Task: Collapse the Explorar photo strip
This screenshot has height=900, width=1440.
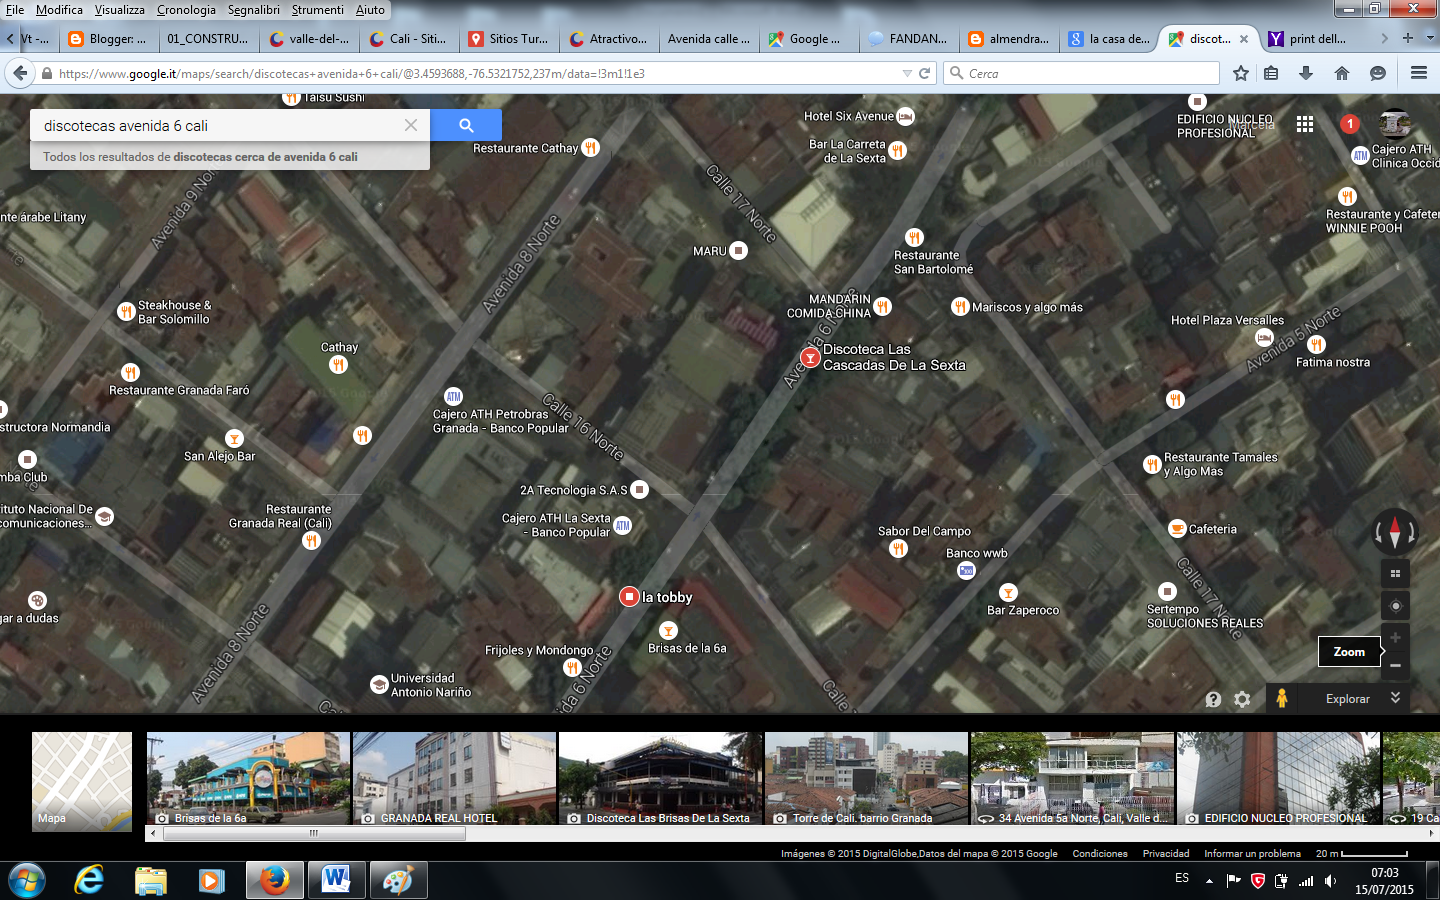Action: [1395, 698]
